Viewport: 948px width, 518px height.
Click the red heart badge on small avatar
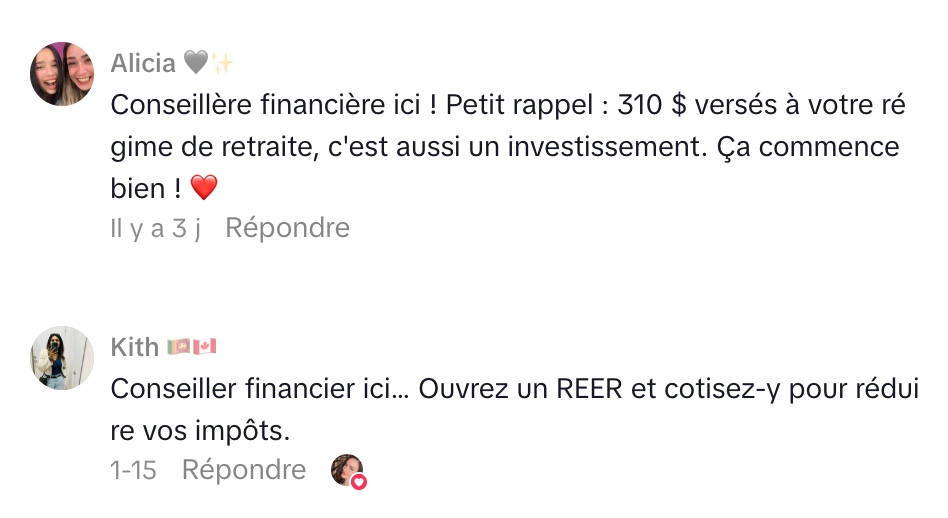[x=358, y=481]
